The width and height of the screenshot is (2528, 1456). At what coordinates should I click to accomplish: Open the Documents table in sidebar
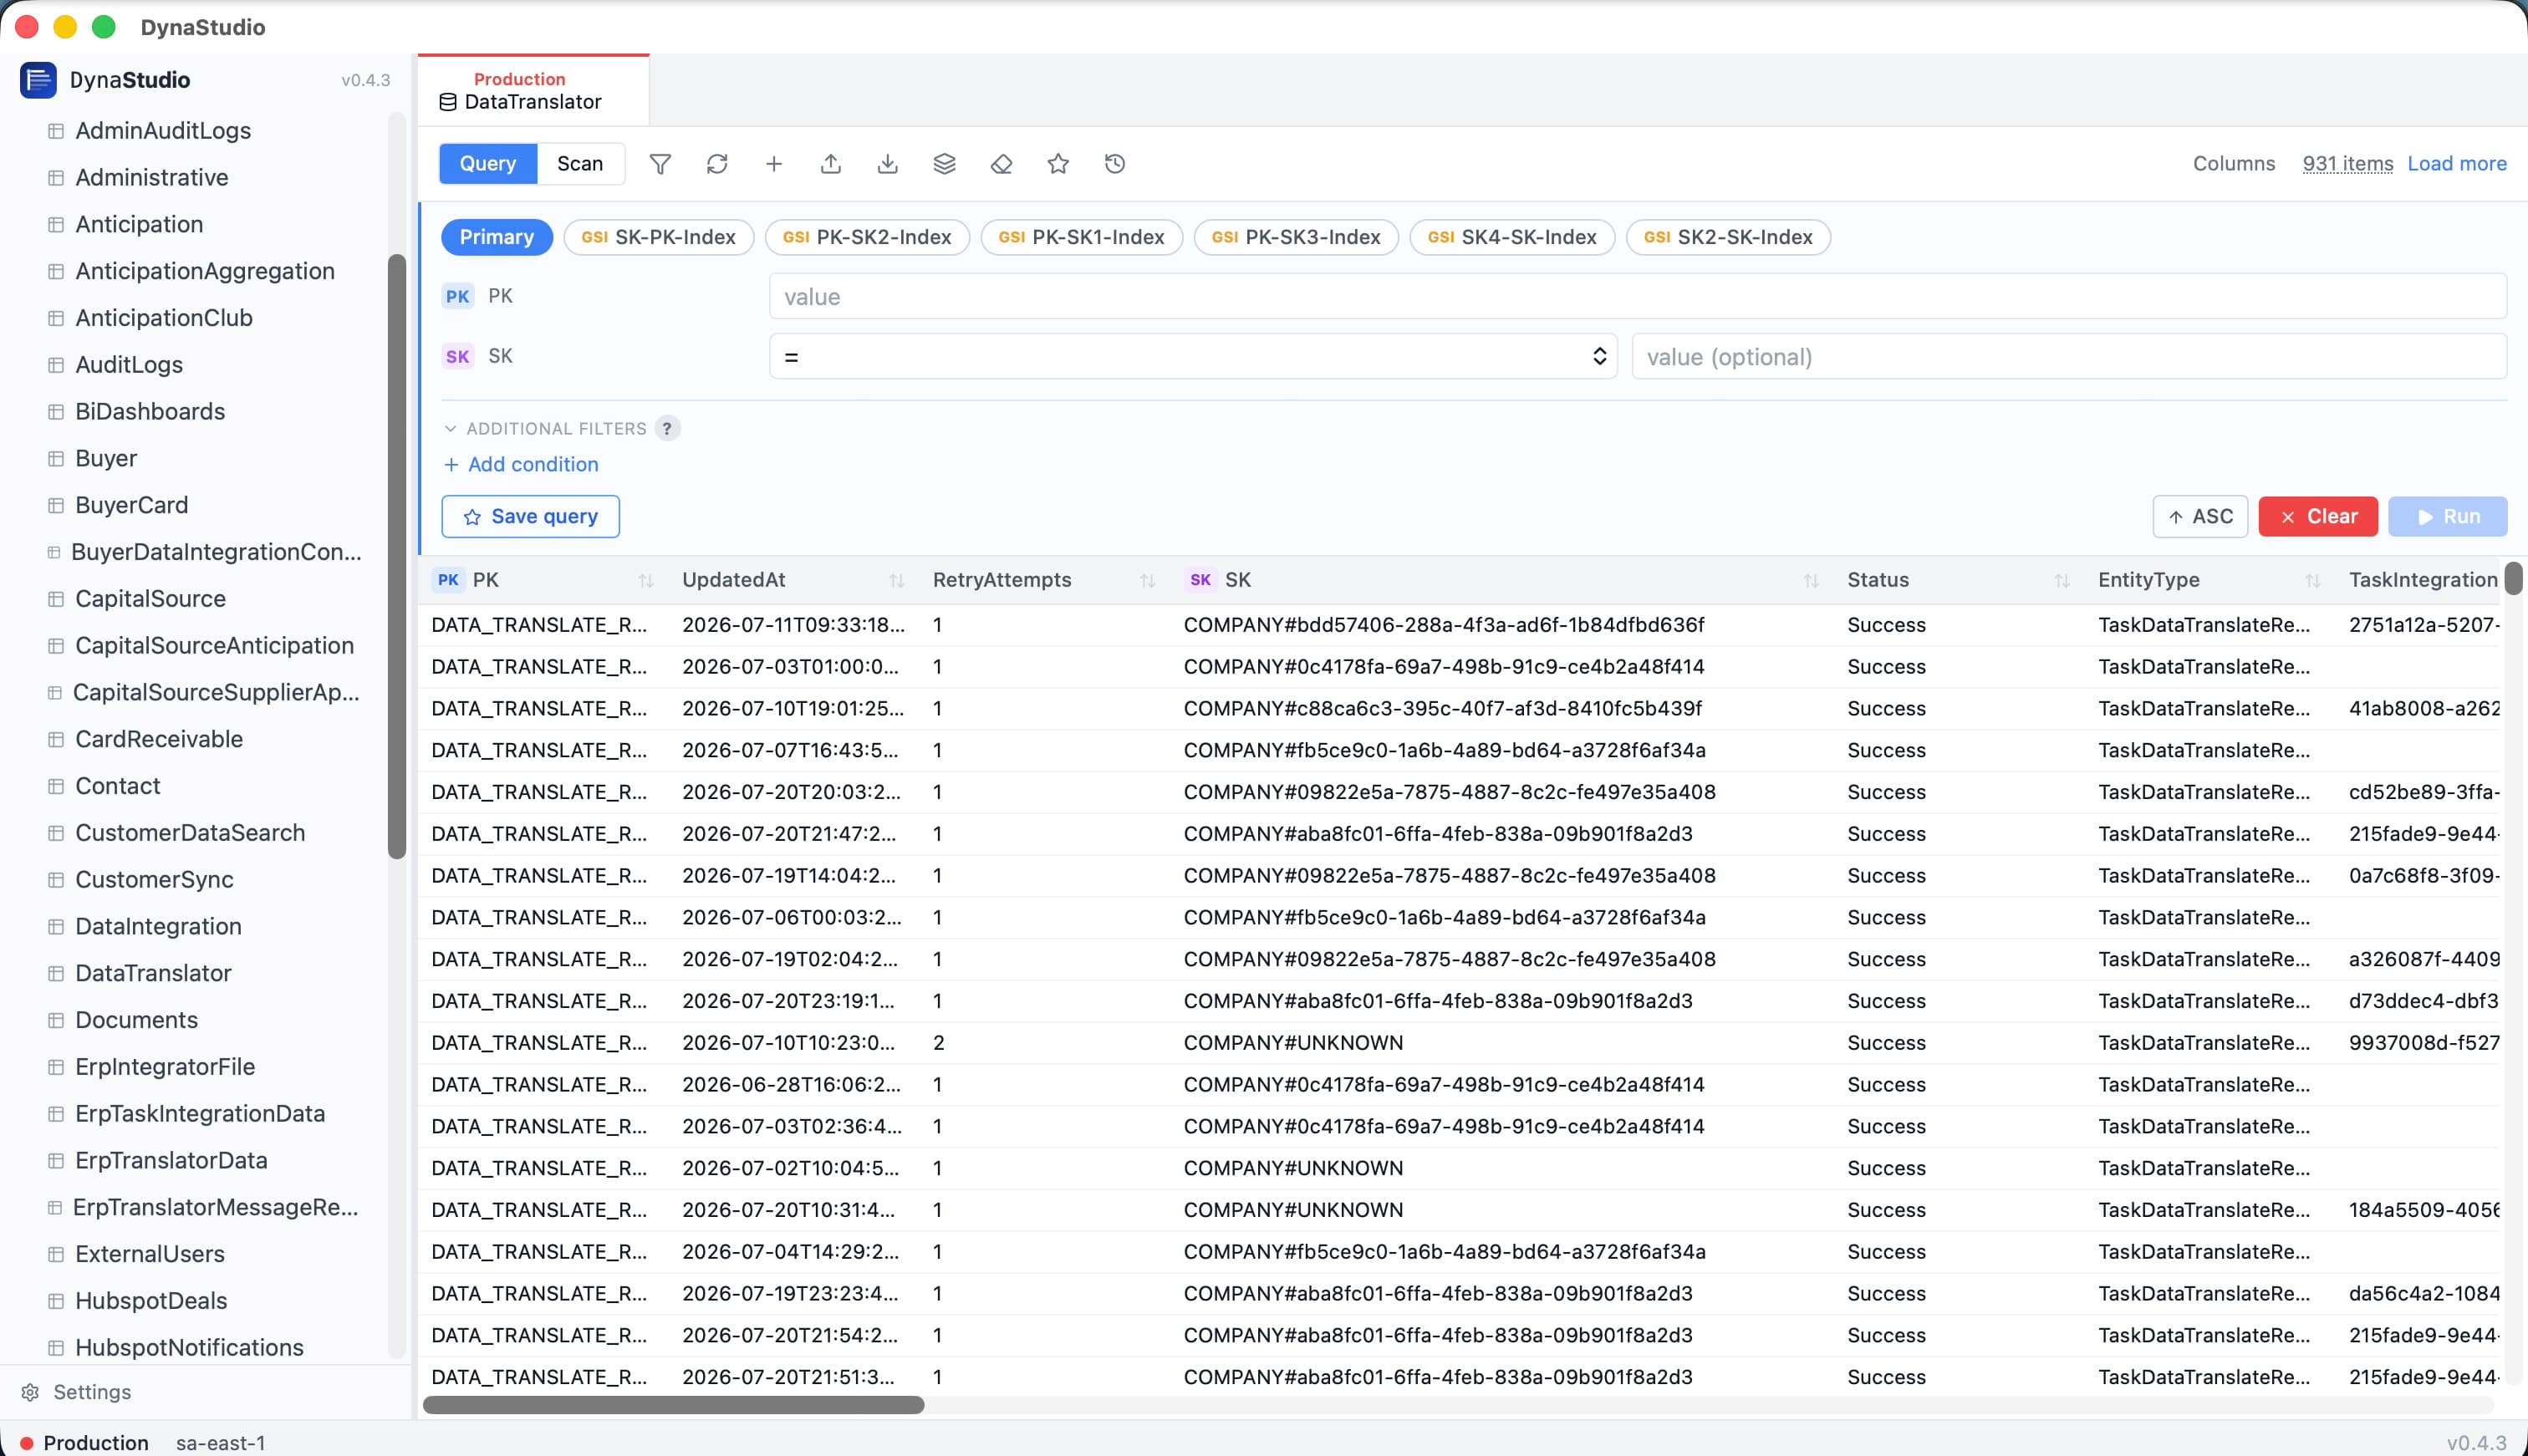(x=136, y=1020)
